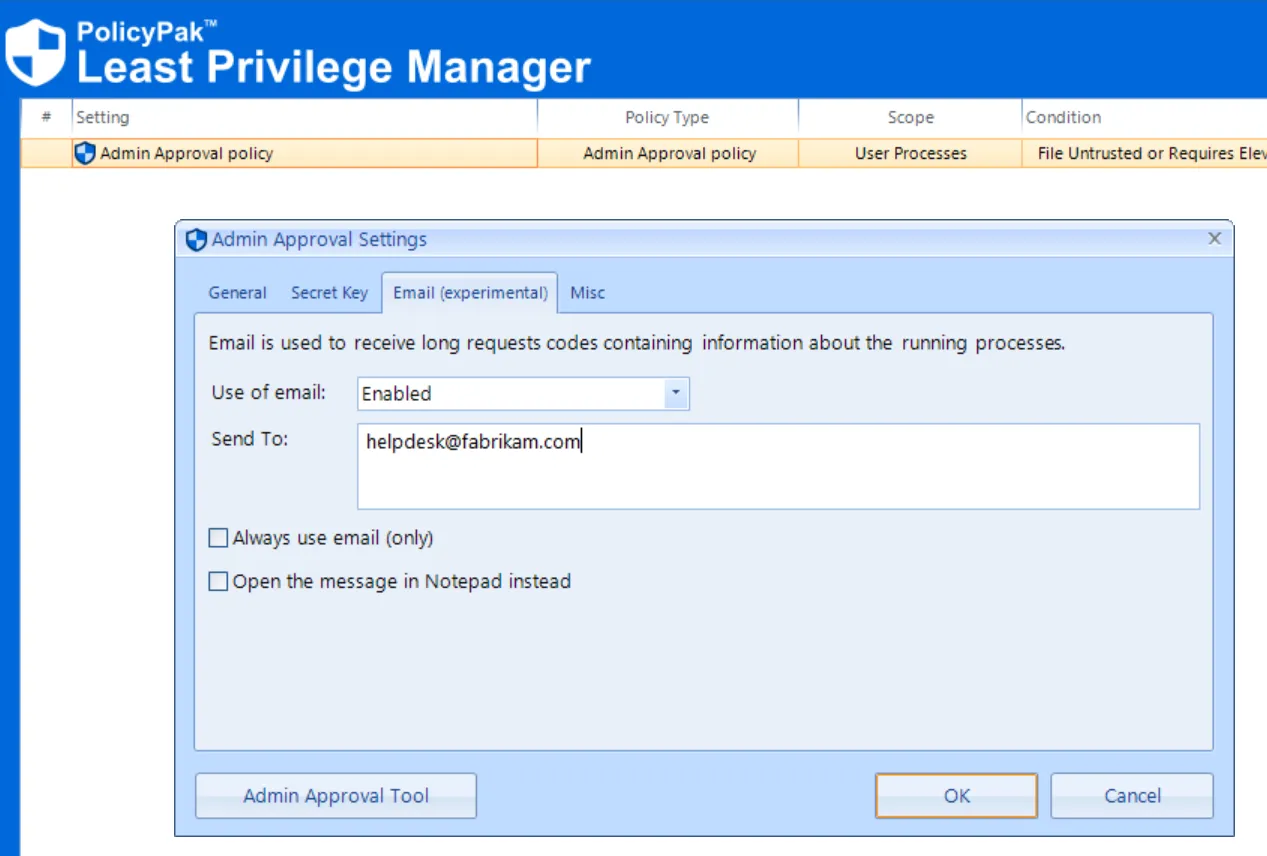Switch to the Misc tab
The height and width of the screenshot is (856, 1267).
click(x=587, y=293)
